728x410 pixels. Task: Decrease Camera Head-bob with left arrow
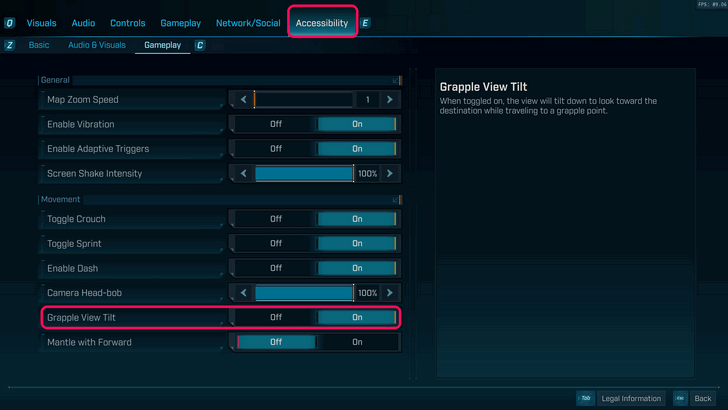point(244,293)
